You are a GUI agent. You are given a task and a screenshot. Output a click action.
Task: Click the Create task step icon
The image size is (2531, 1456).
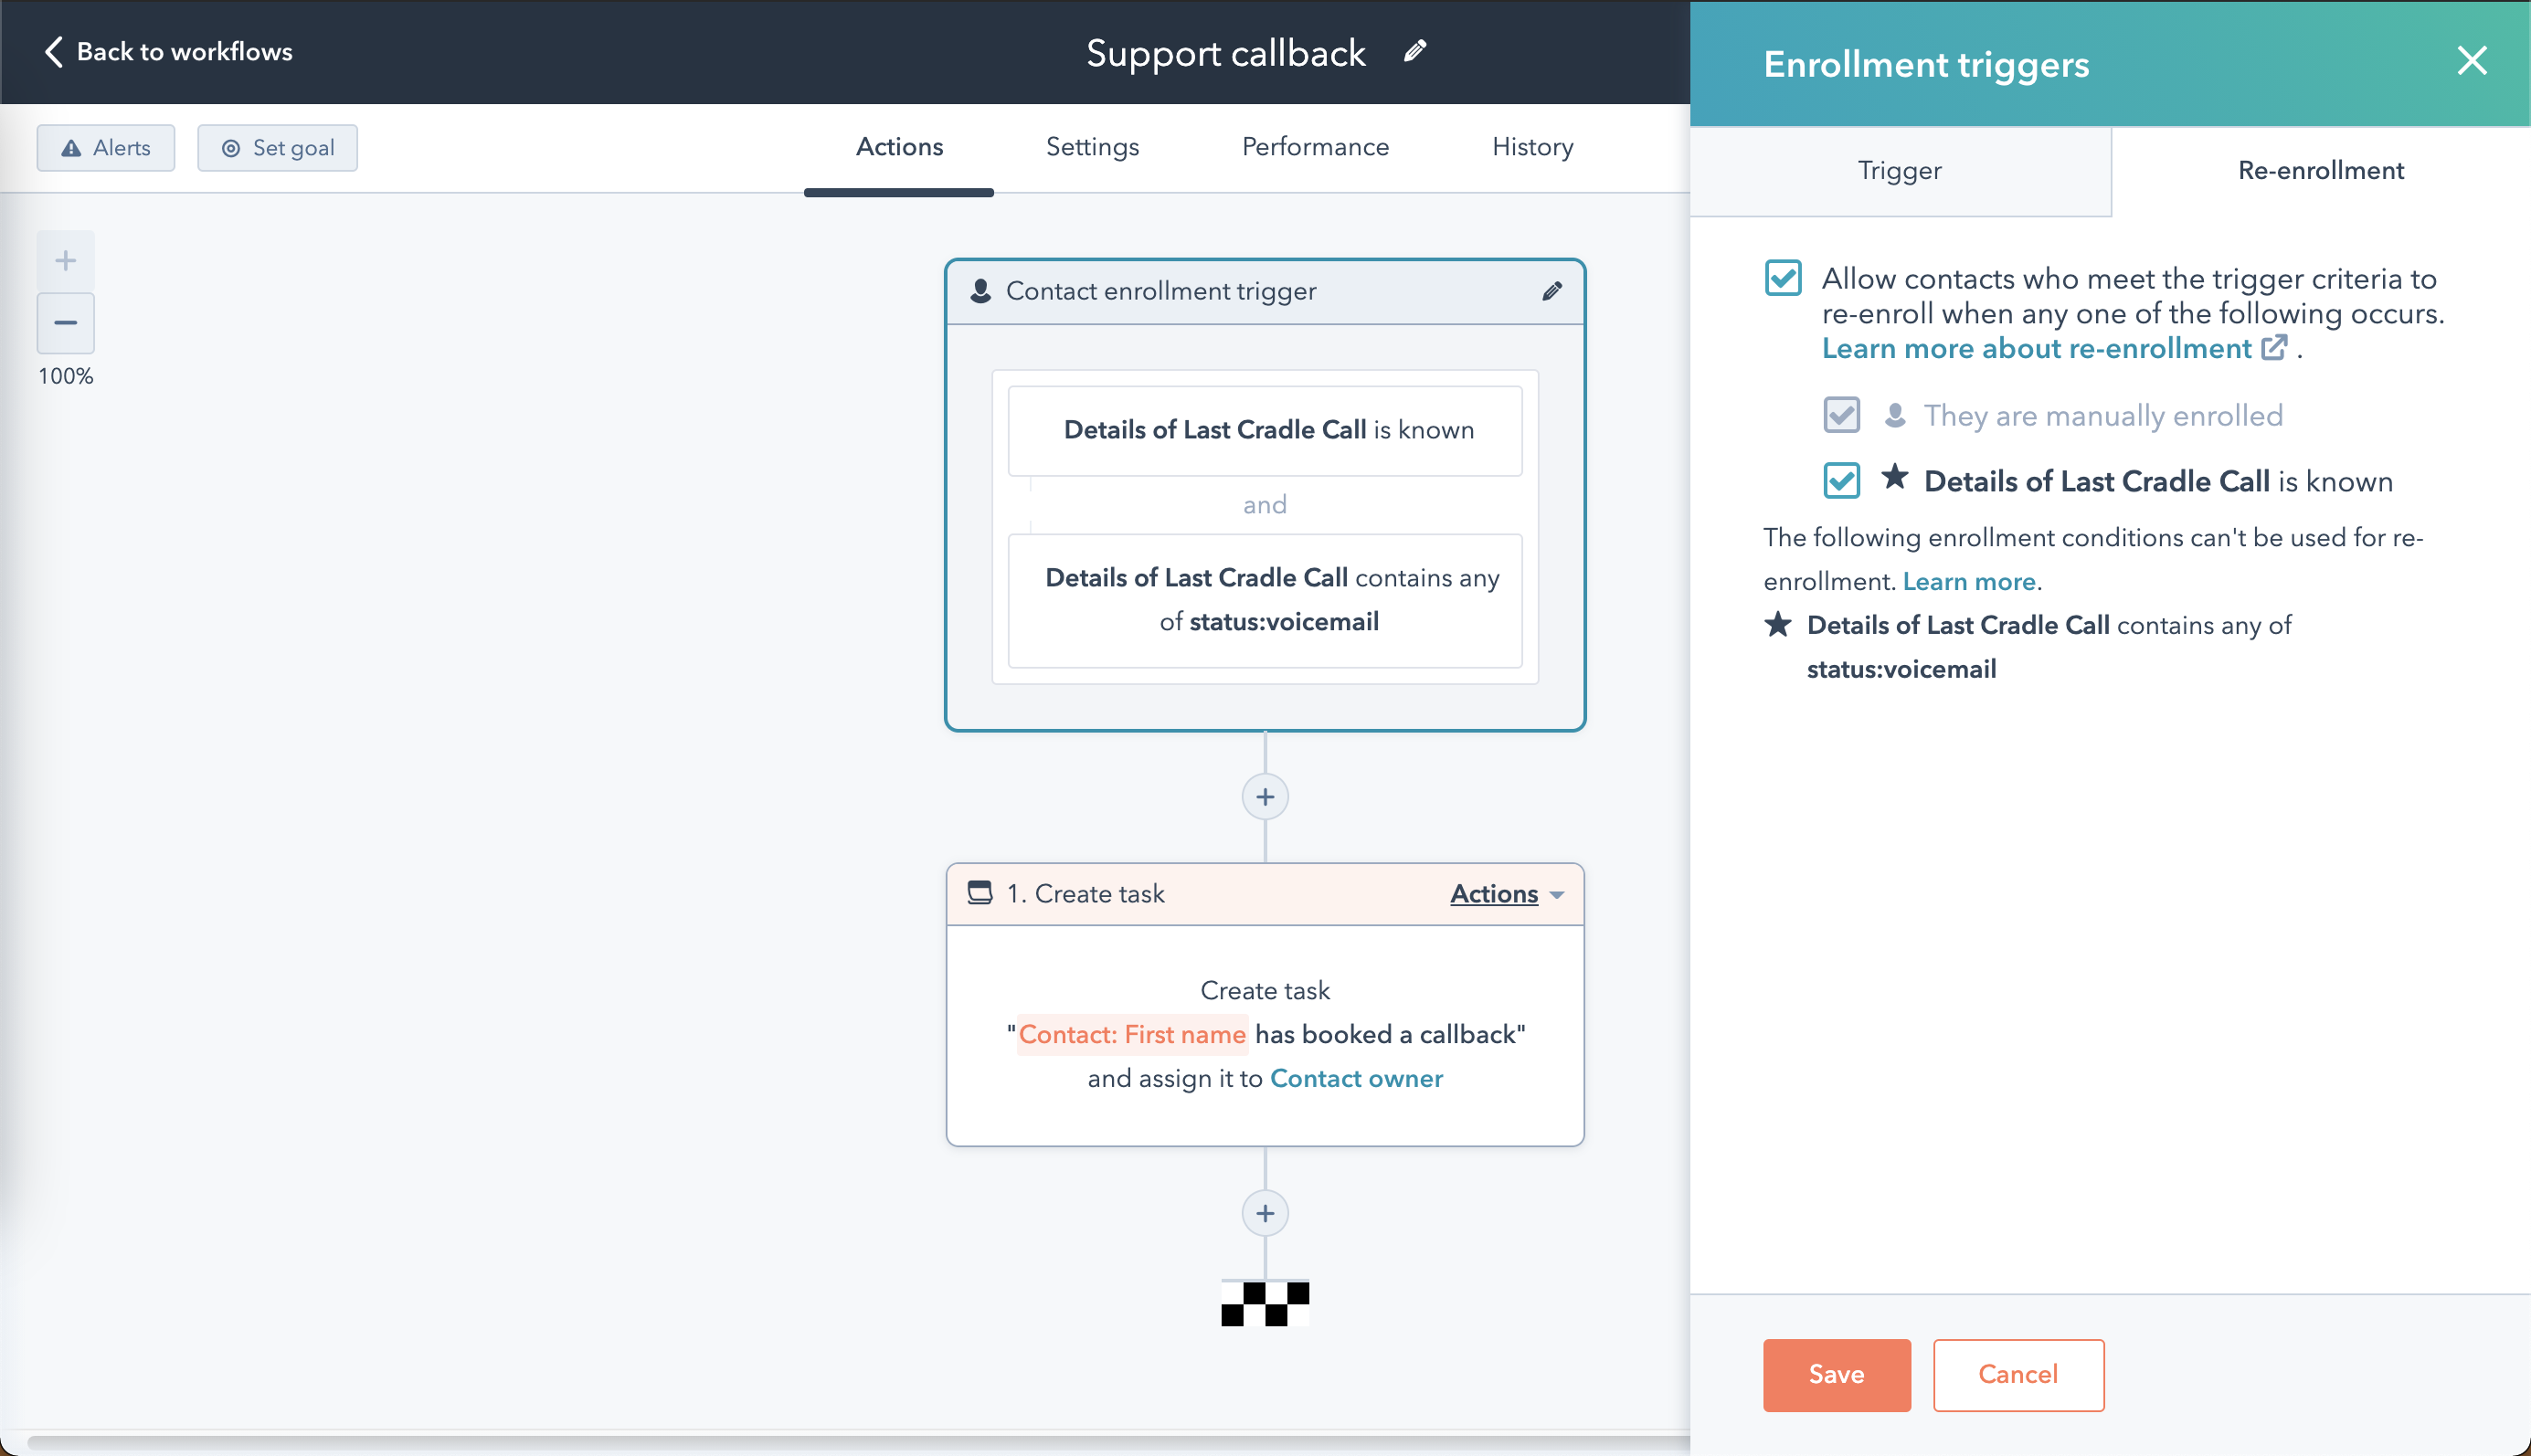coord(980,893)
